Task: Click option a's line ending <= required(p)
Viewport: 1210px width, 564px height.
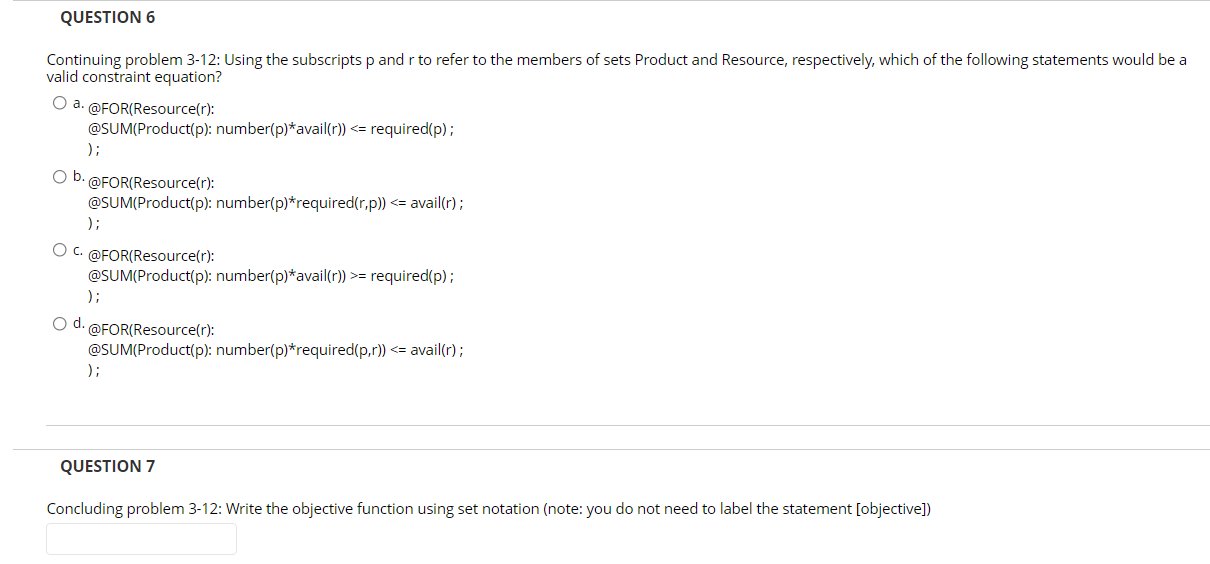Action: pyautogui.click(x=273, y=129)
